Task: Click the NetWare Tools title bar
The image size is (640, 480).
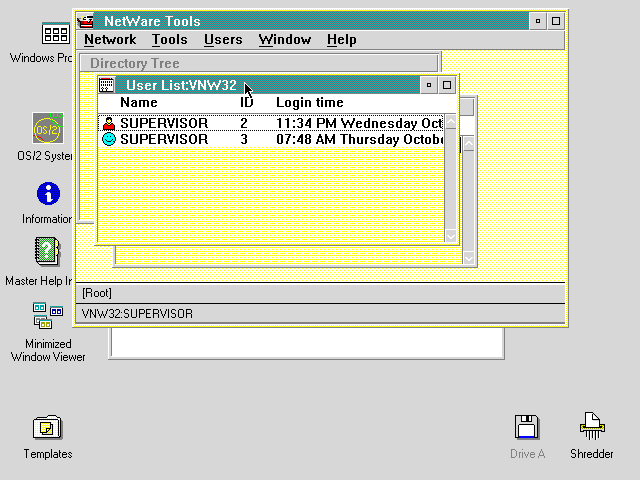Action: click(x=311, y=21)
